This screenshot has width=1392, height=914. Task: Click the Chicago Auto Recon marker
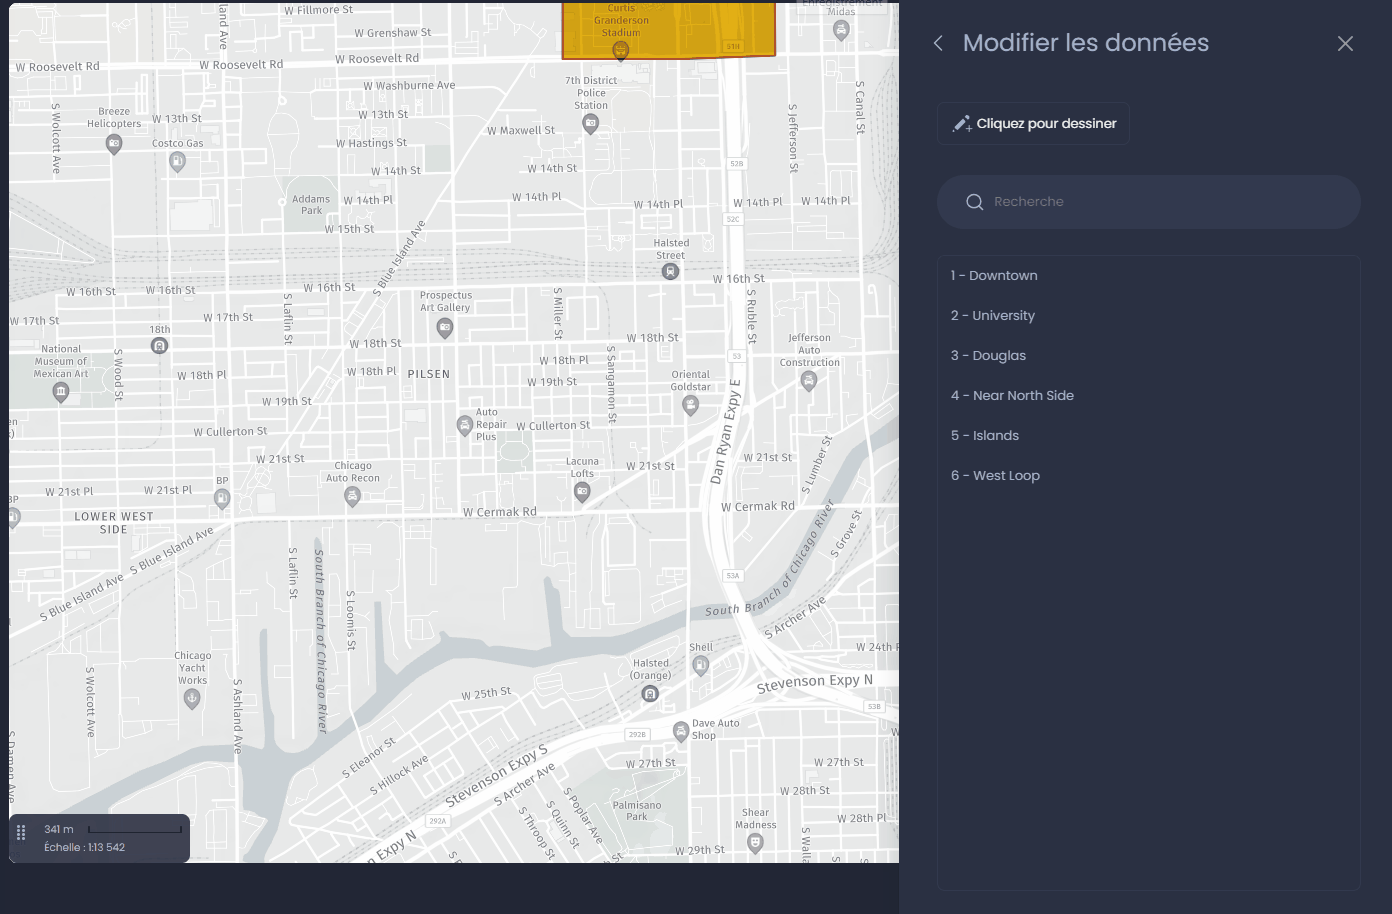pos(352,496)
